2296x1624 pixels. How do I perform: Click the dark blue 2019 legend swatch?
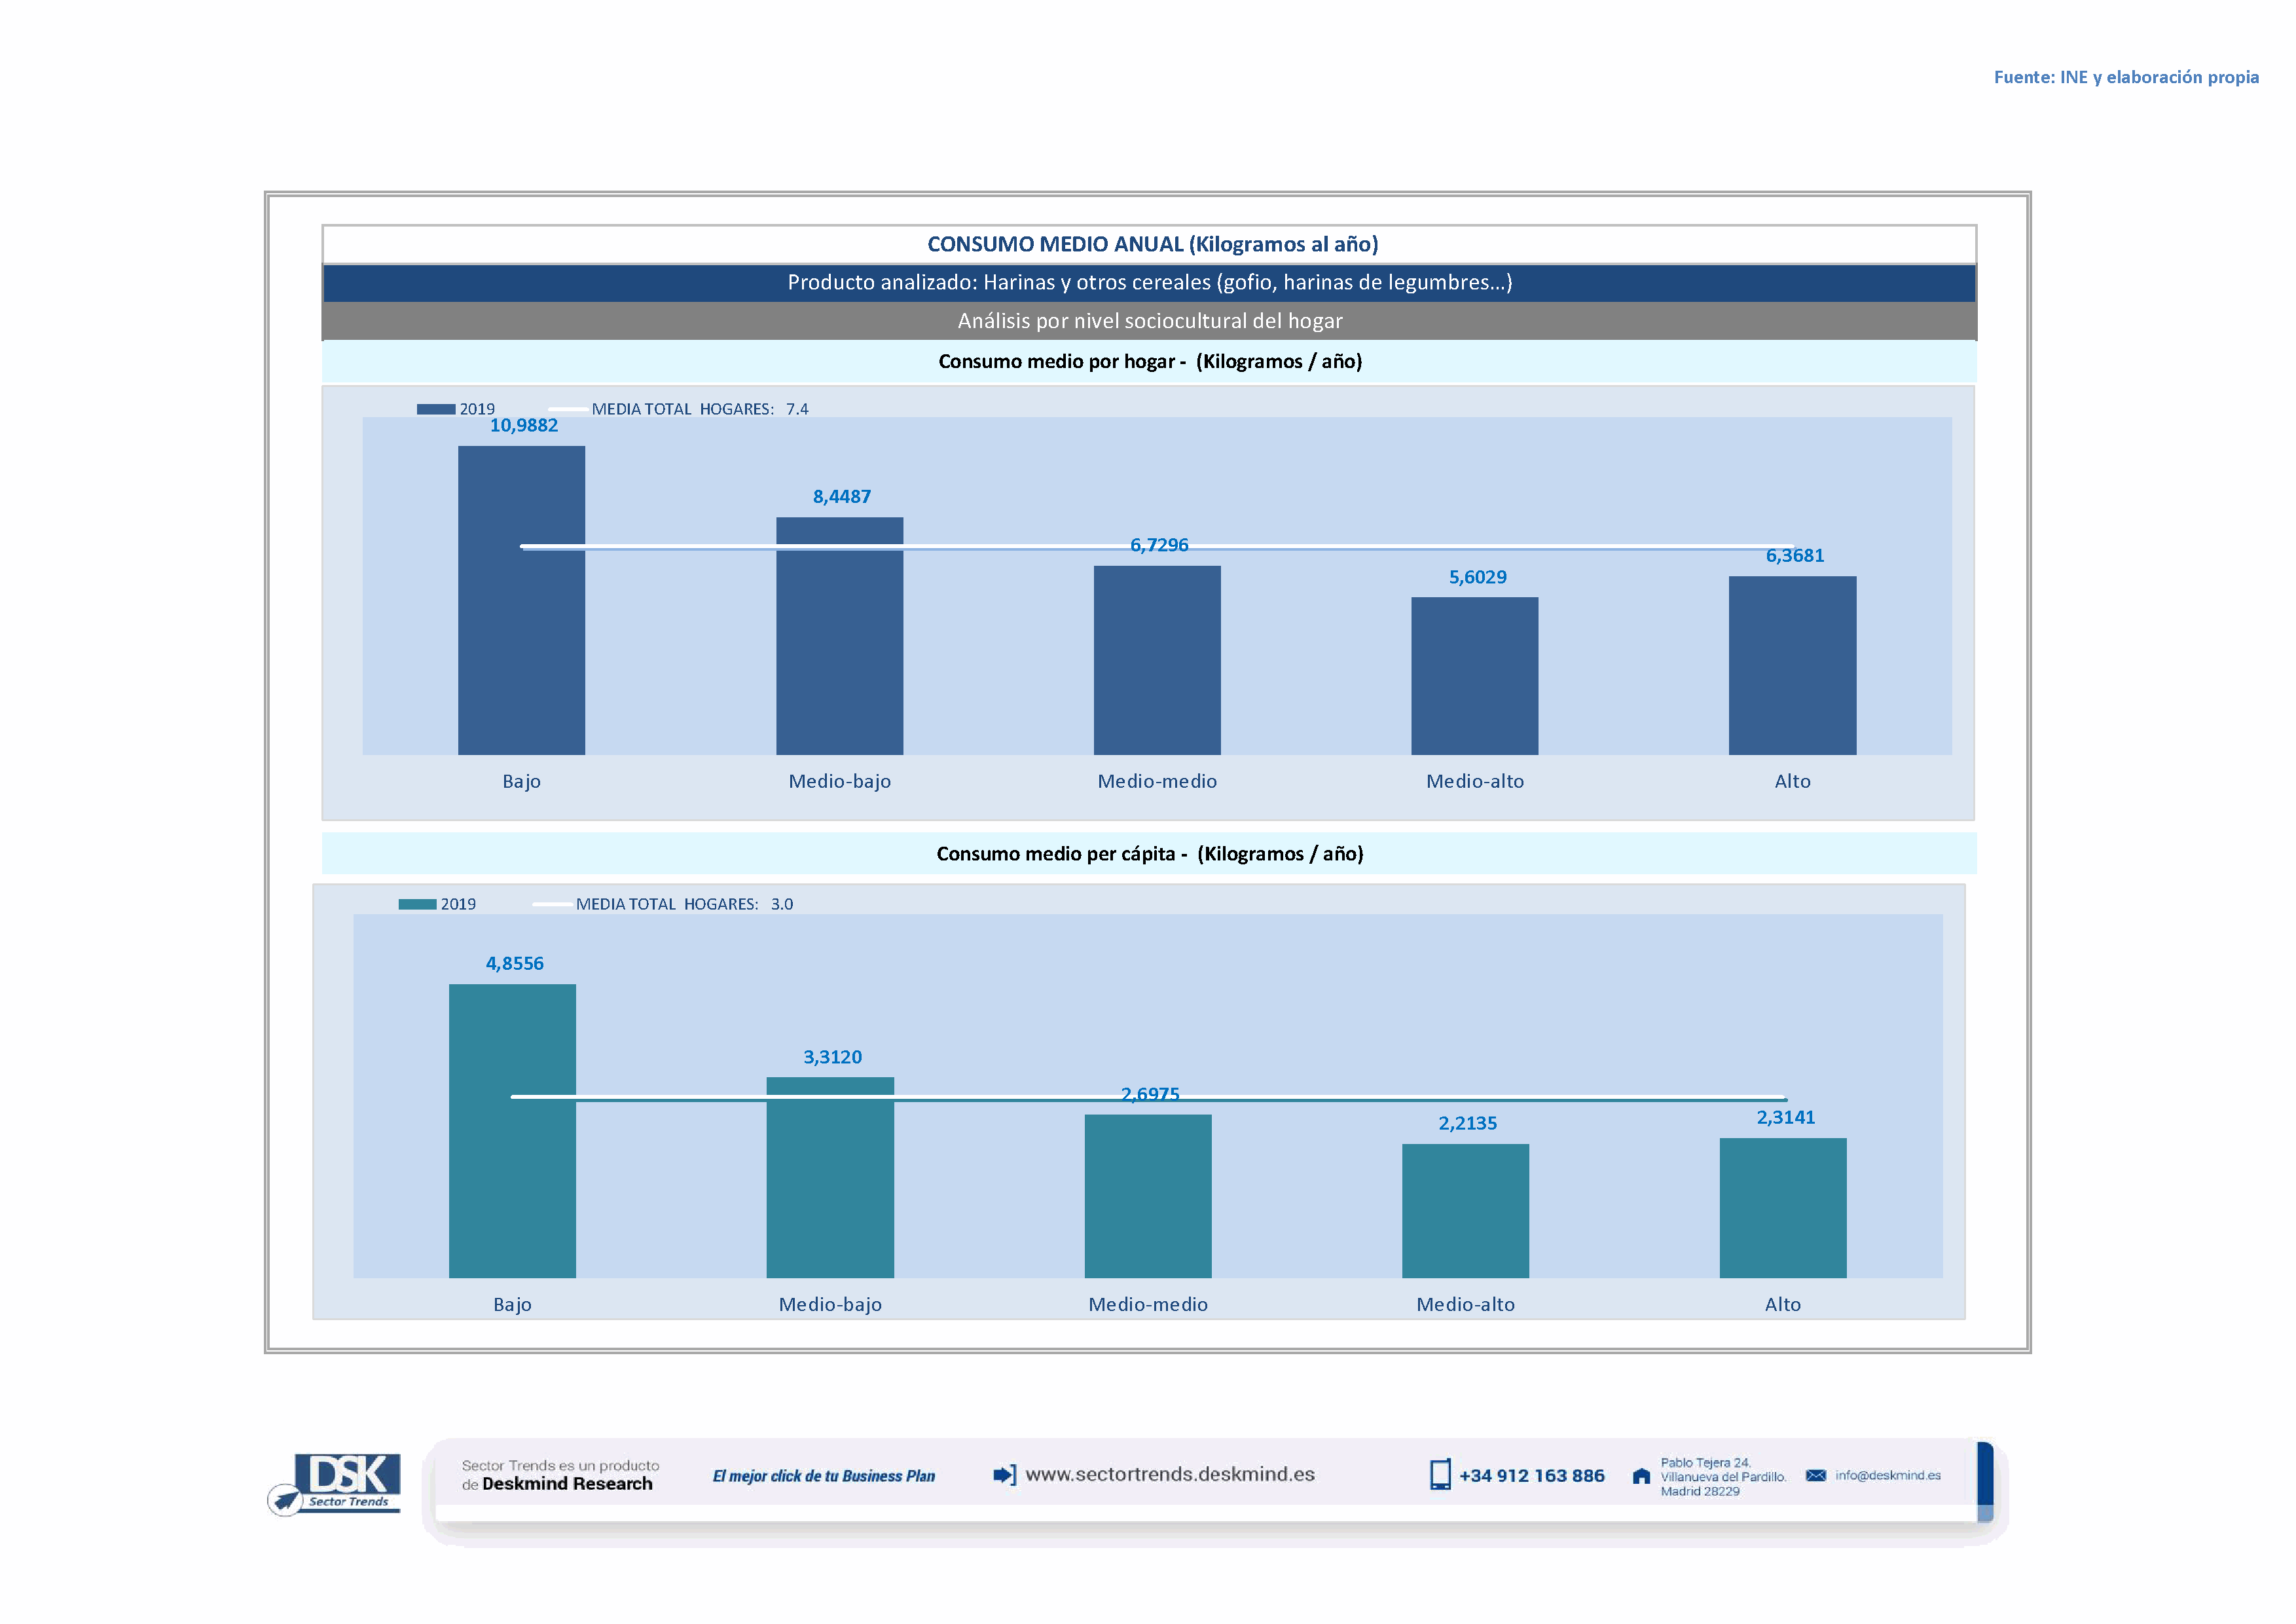coord(435,409)
